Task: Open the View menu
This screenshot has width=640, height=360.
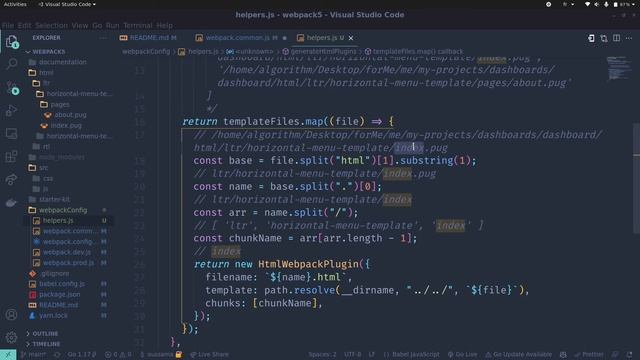Action: (80, 25)
